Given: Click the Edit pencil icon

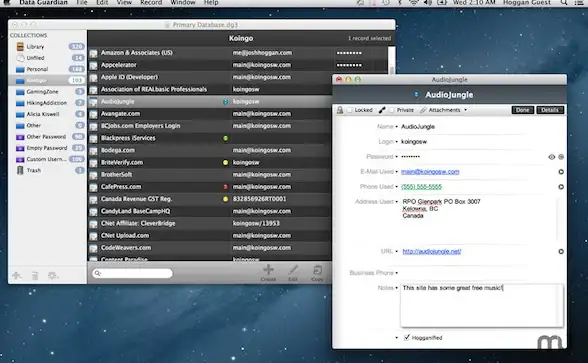Looking at the screenshot, I should pos(293,270).
